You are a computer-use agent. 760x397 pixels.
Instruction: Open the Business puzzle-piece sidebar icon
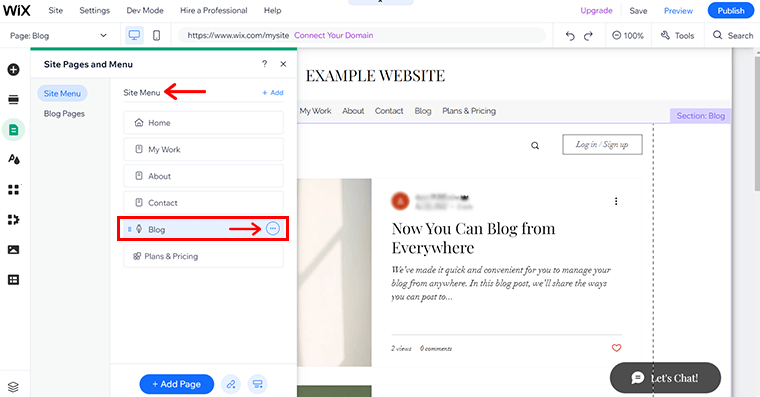pyautogui.click(x=14, y=220)
